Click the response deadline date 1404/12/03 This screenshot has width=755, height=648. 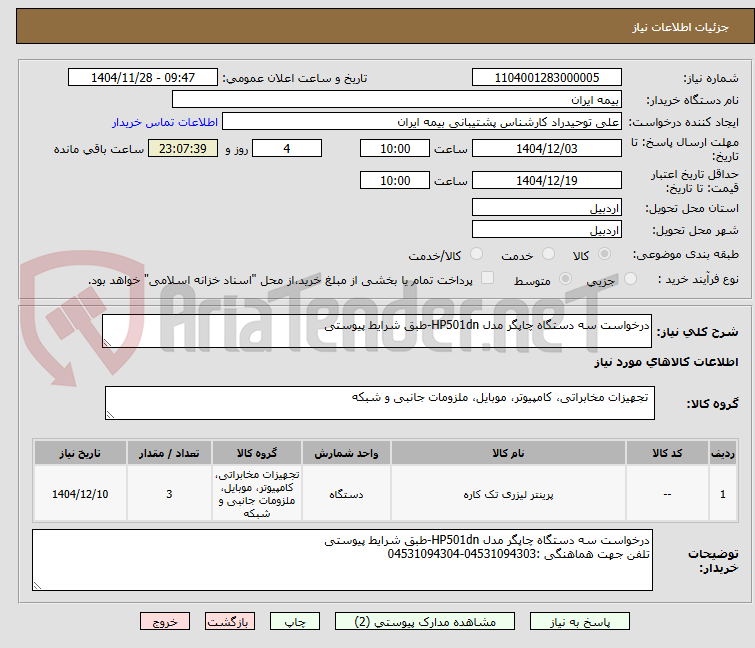click(x=547, y=148)
